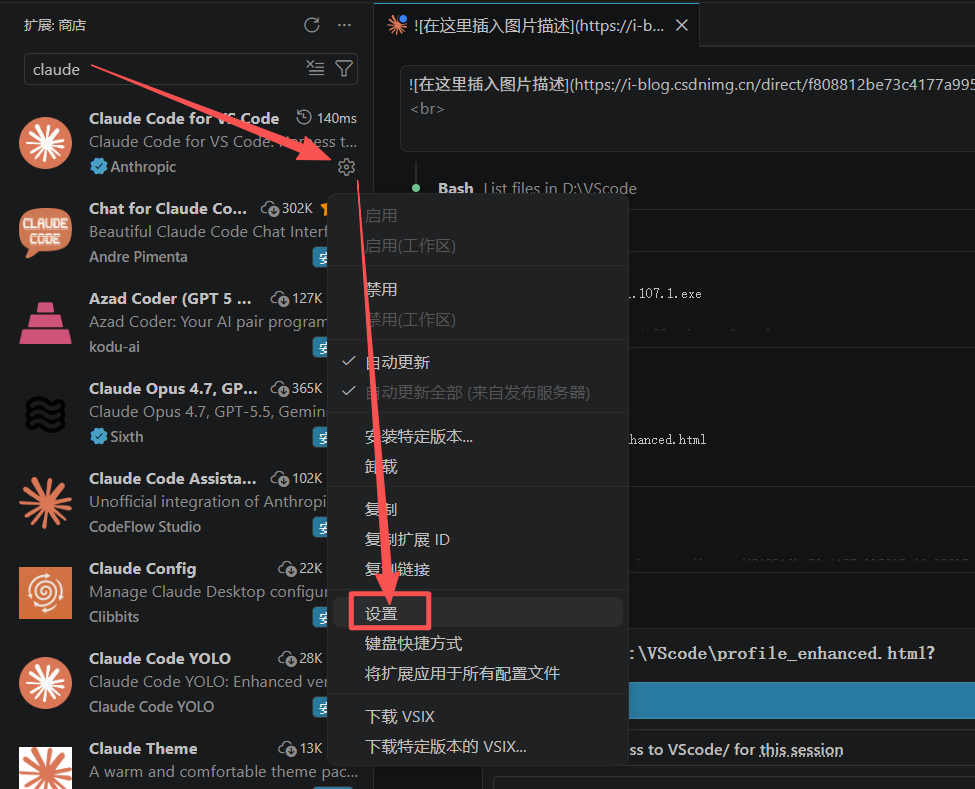This screenshot has height=789, width=975.
Task: Click the Azad Coder pyramid icon
Action: [45, 323]
